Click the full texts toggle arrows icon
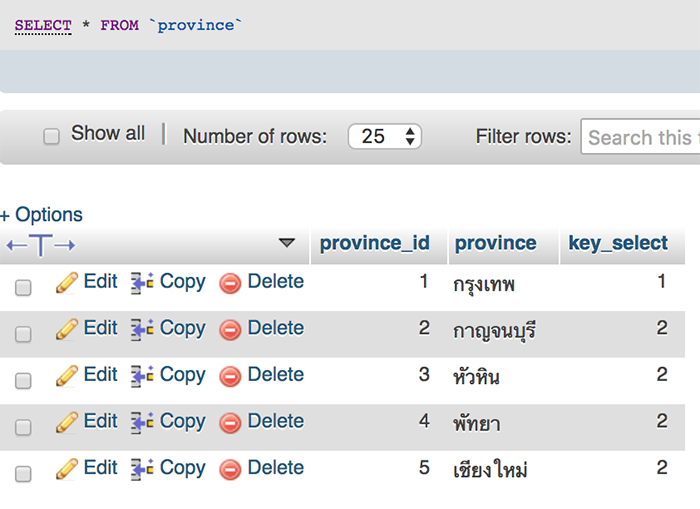This screenshot has height=509, width=700. tap(41, 245)
